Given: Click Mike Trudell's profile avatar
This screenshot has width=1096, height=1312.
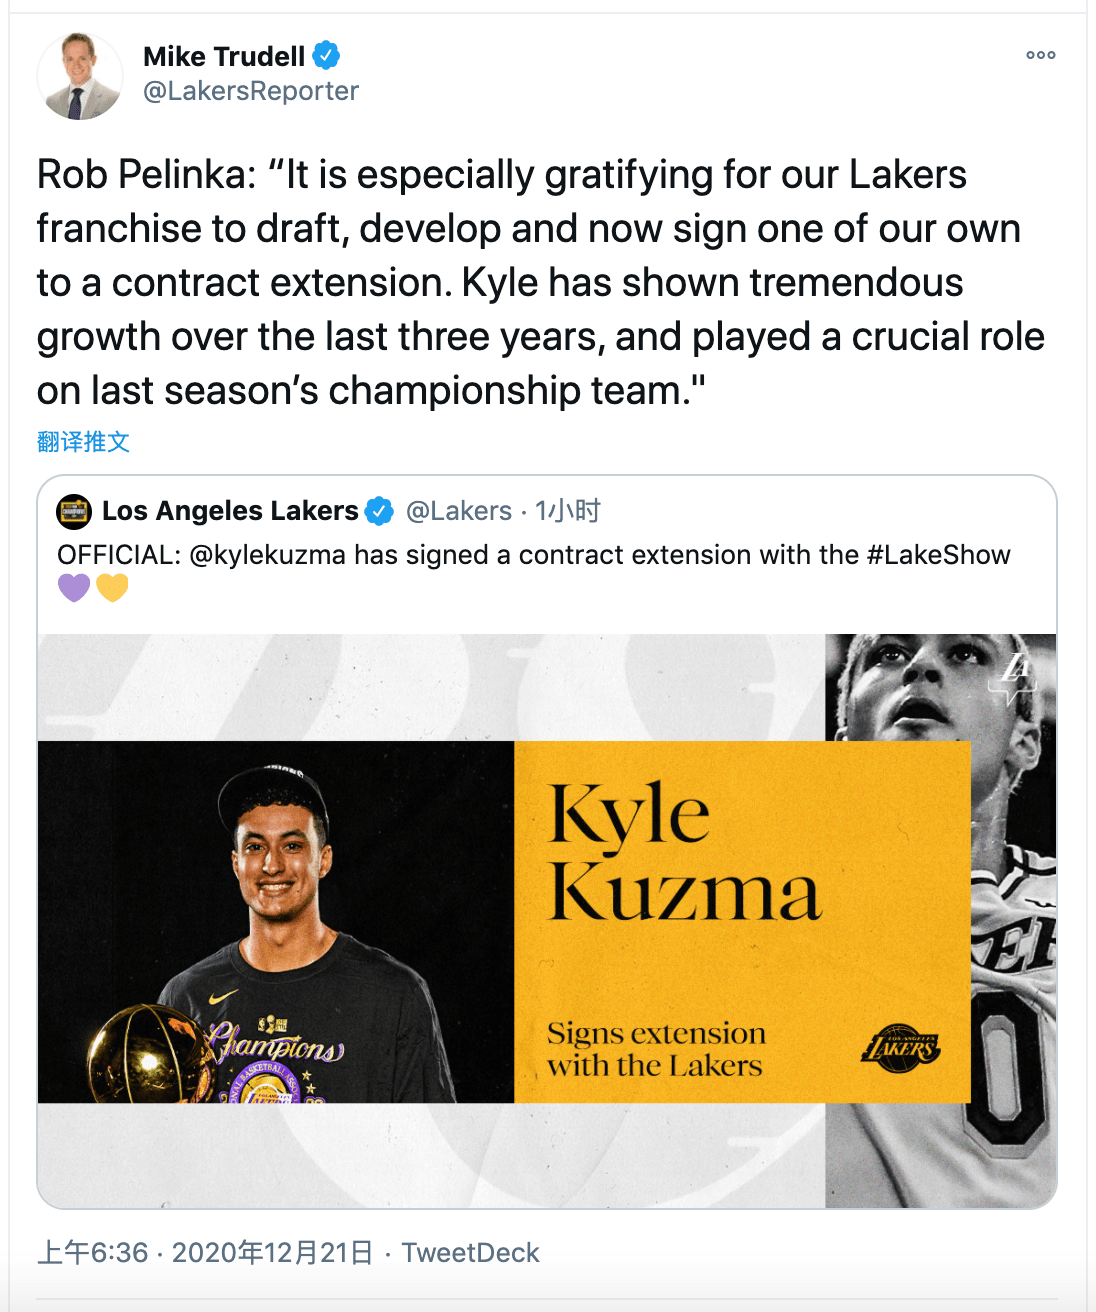Looking at the screenshot, I should point(80,76).
